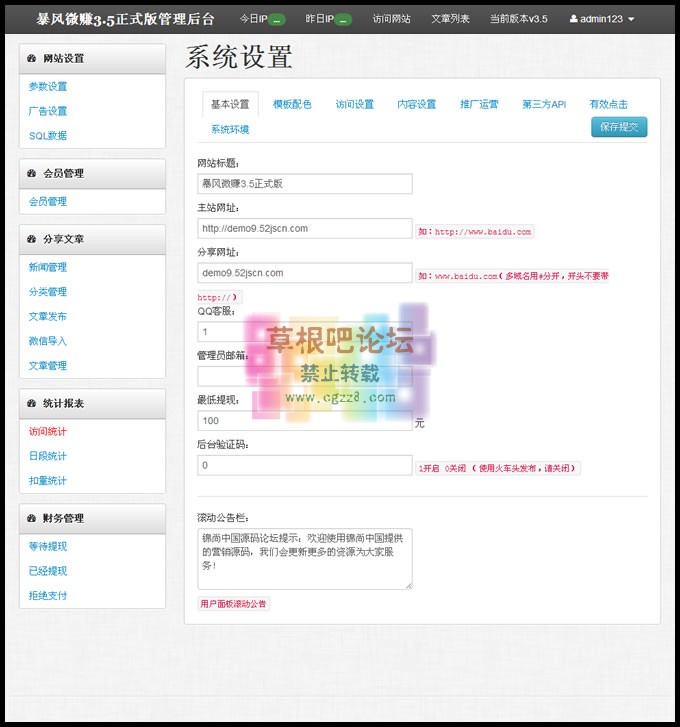680x727 pixels.
Task: Click the green 昨日IP count badge
Action: 343,20
